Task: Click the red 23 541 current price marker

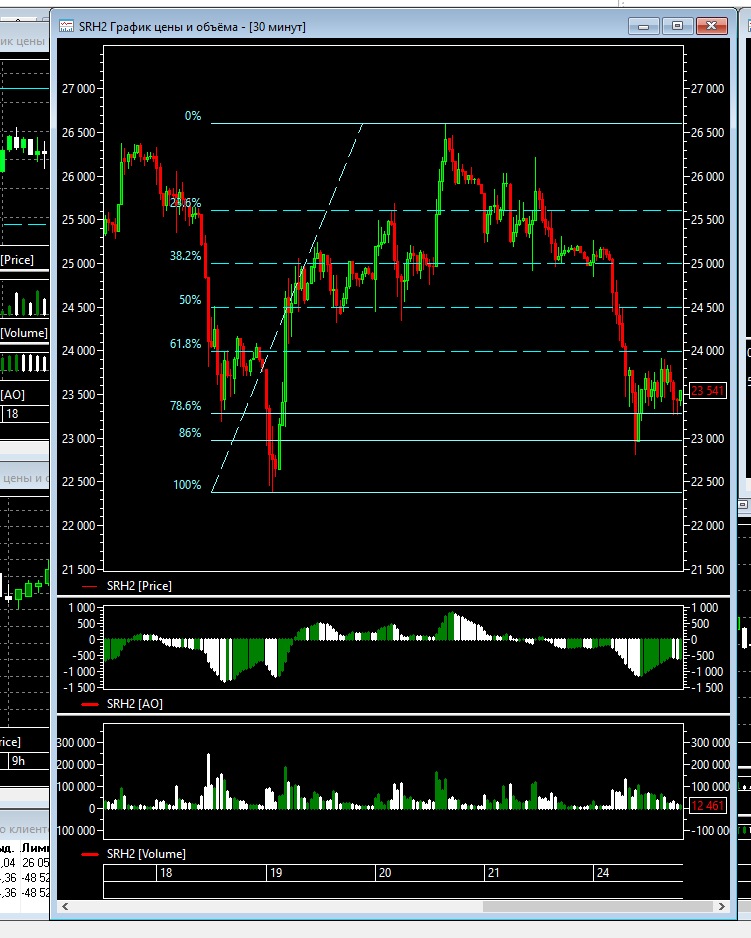Action: [x=707, y=391]
